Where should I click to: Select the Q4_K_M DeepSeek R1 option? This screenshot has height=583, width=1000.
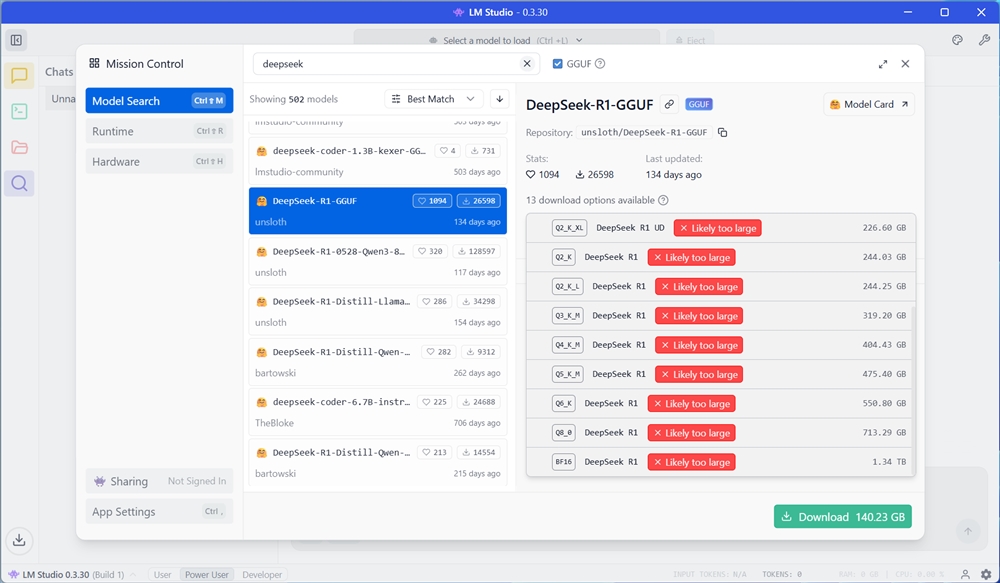pyautogui.click(x=721, y=345)
